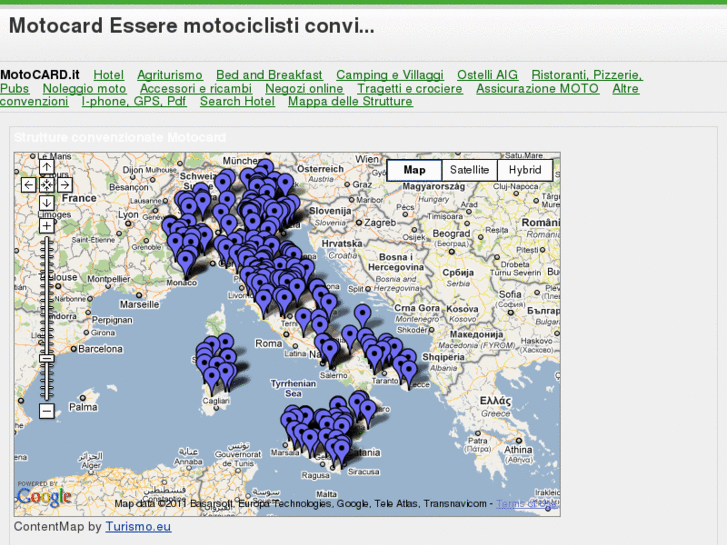Image resolution: width=727 pixels, height=545 pixels.
Task: Click the center map reset button
Action: coord(46,185)
